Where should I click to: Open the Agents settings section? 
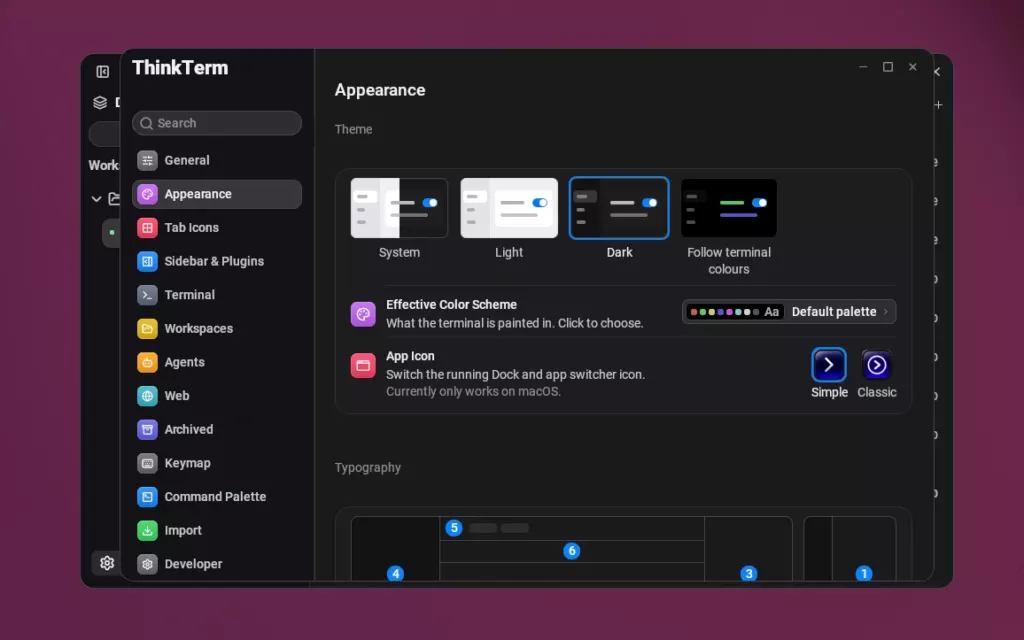tap(217, 362)
